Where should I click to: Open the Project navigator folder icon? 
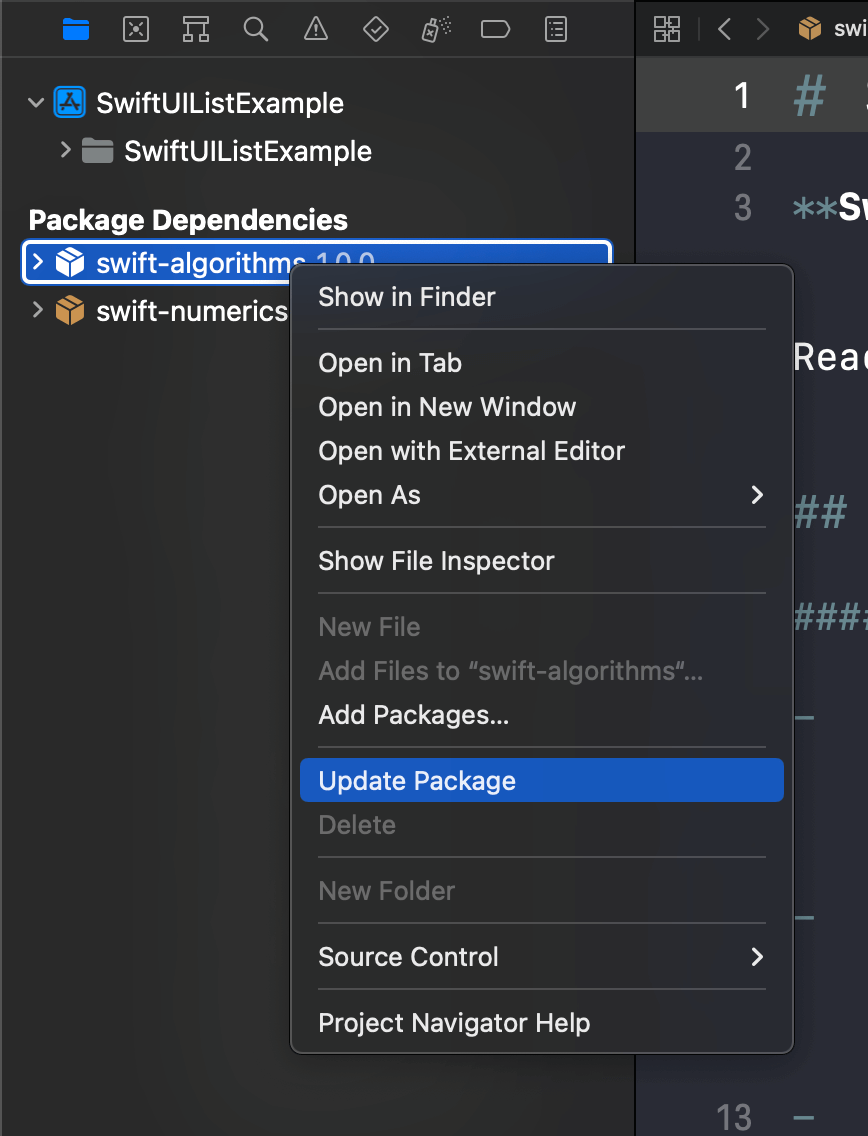pyautogui.click(x=76, y=29)
